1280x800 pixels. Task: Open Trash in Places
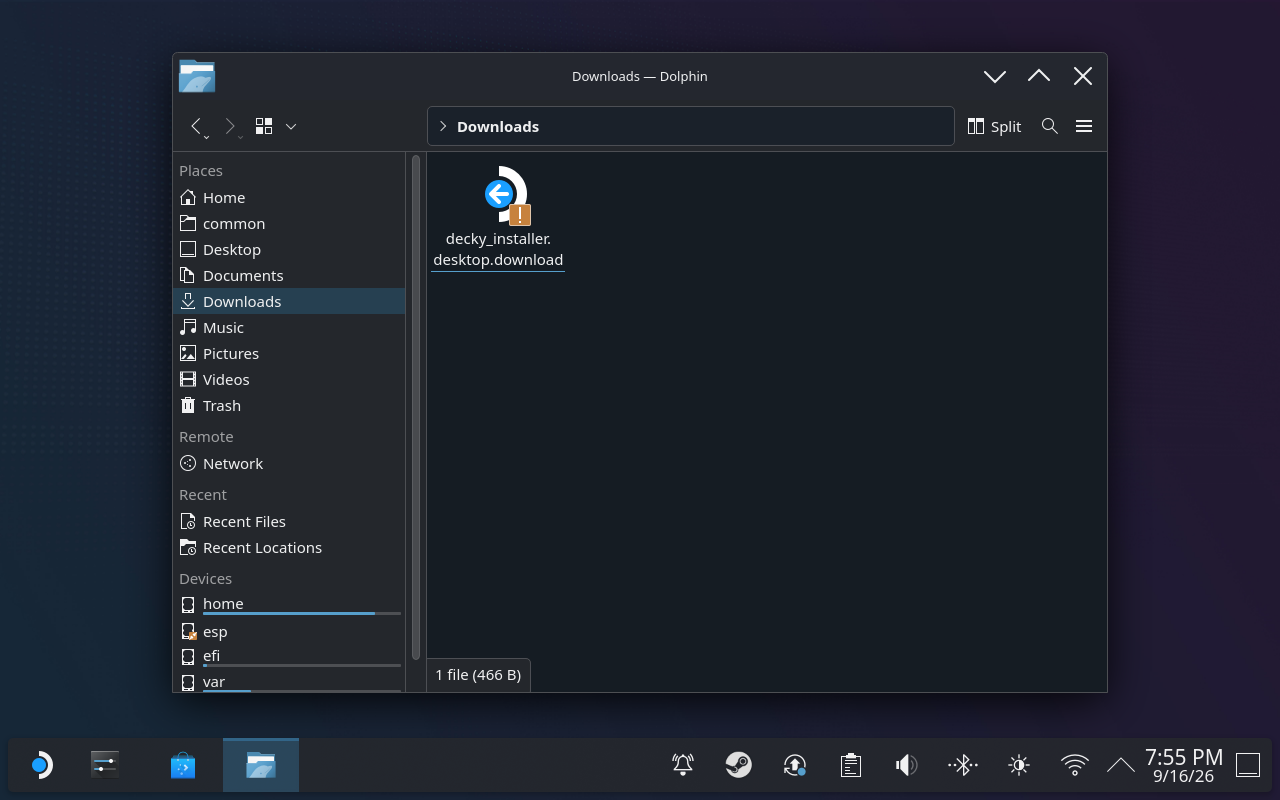[289, 406]
